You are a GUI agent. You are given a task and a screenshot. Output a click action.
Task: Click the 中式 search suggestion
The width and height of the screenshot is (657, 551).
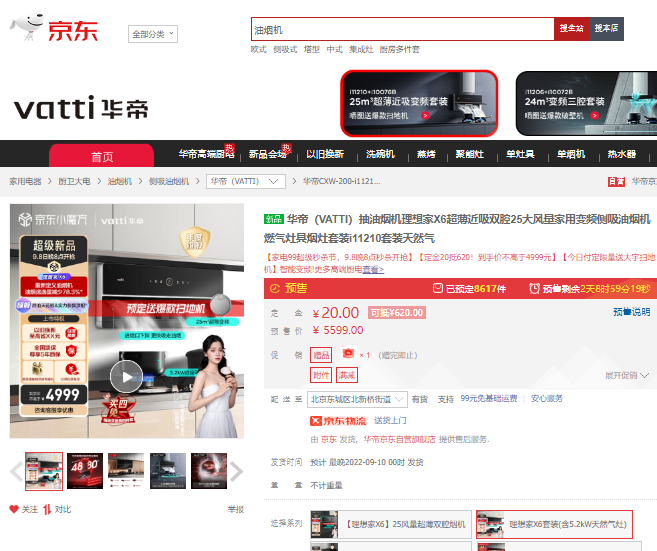pos(334,49)
